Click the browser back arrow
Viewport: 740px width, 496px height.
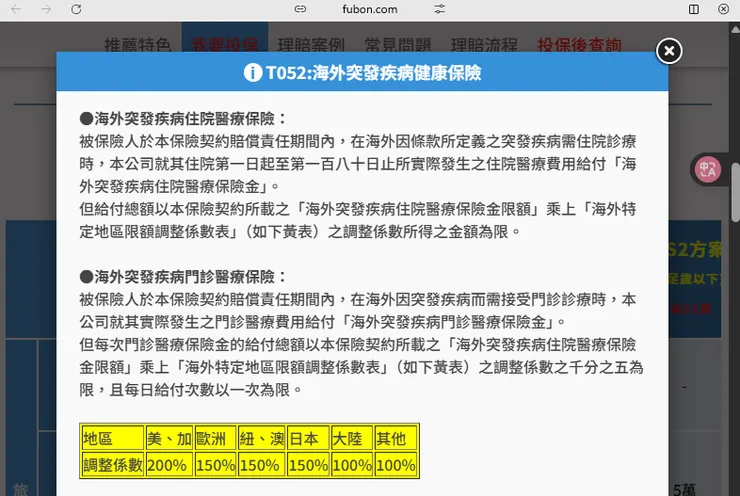pos(16,9)
